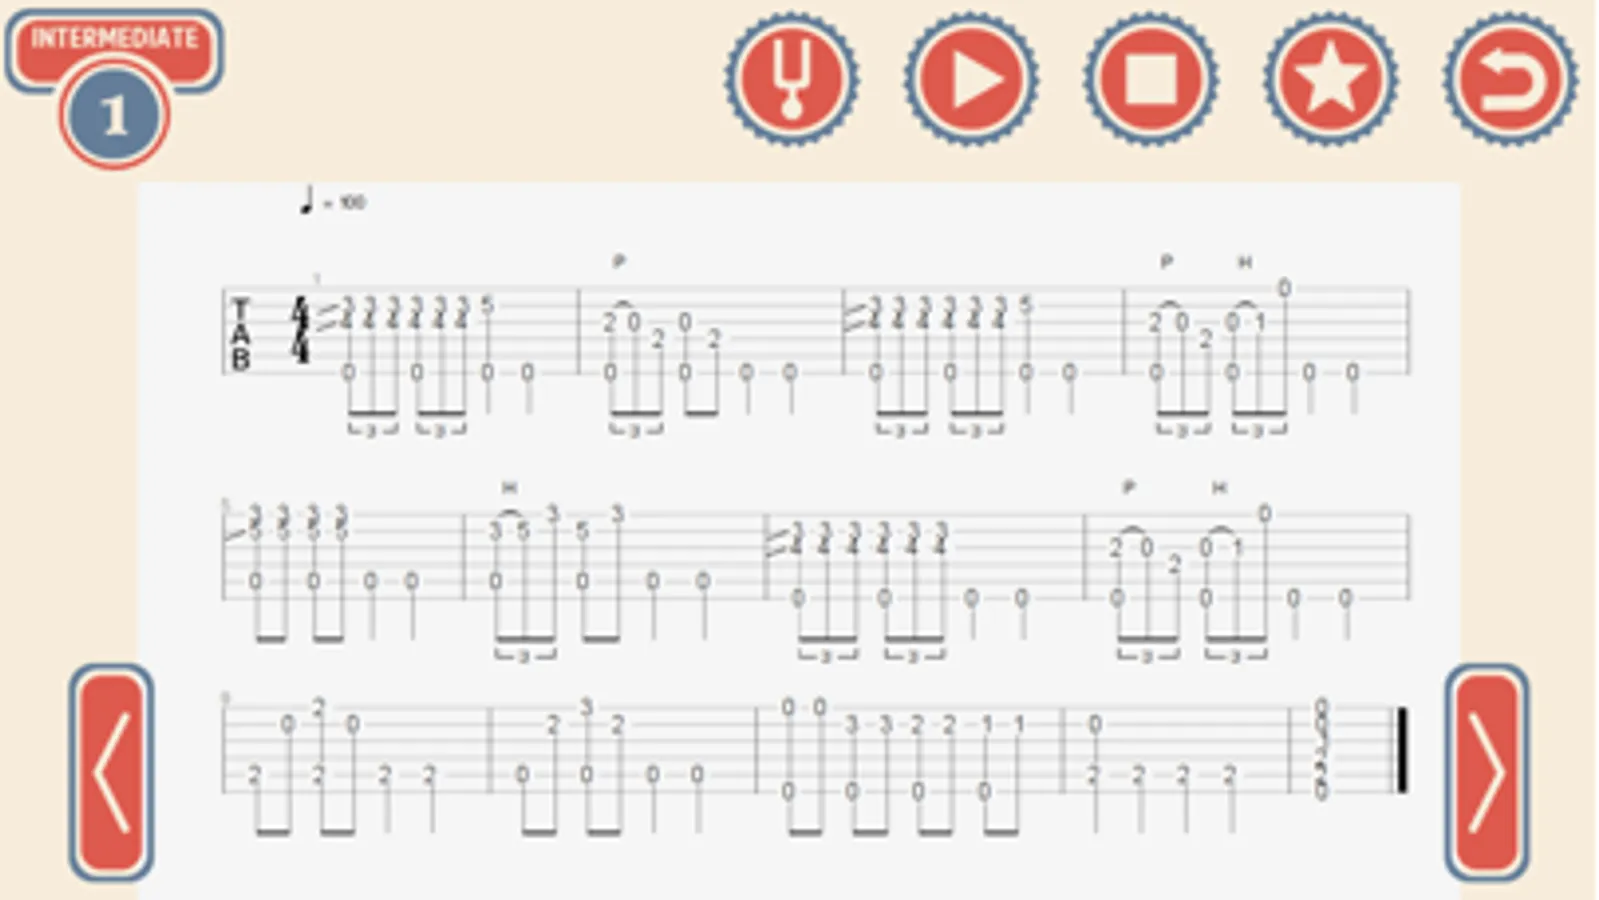
Task: Click the final chord before the end barline
Action: 1321,749
